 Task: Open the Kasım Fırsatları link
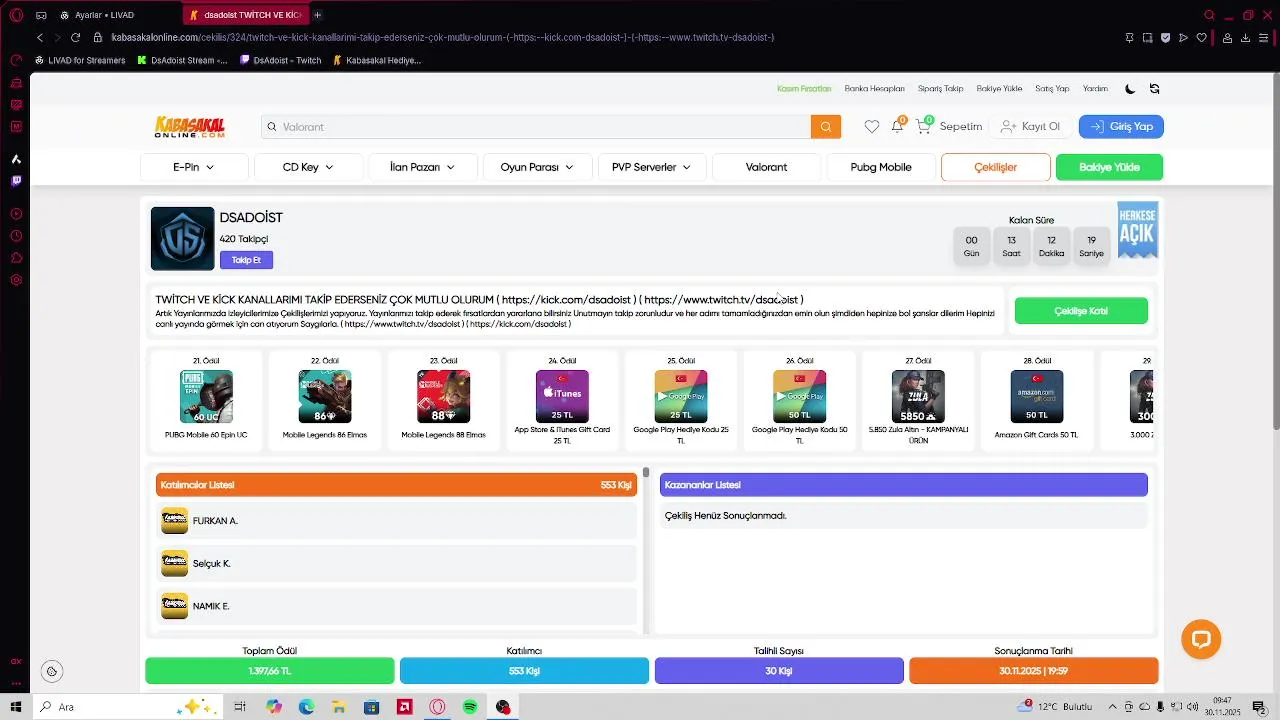coord(804,89)
